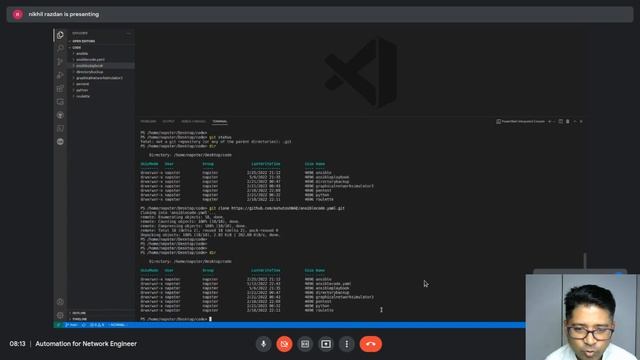Expand the python folder
Screen dimensions: 640x360
(101, 90)
